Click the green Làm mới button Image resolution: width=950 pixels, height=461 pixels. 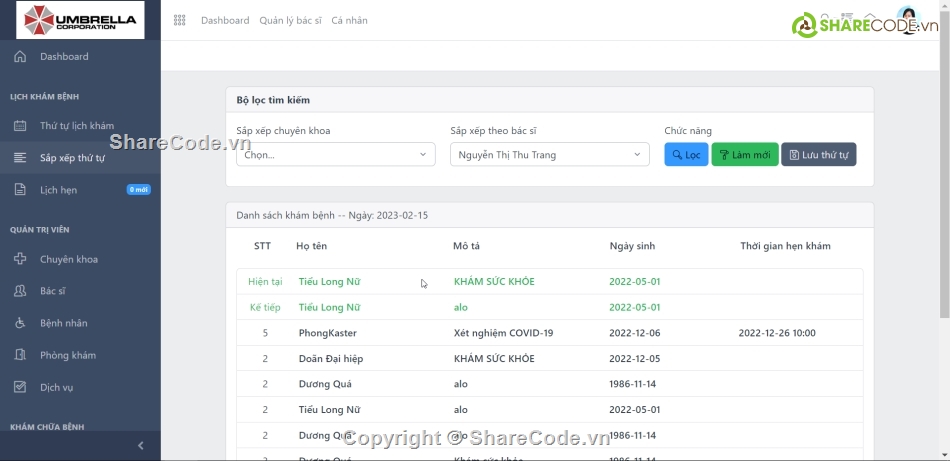pyautogui.click(x=744, y=155)
